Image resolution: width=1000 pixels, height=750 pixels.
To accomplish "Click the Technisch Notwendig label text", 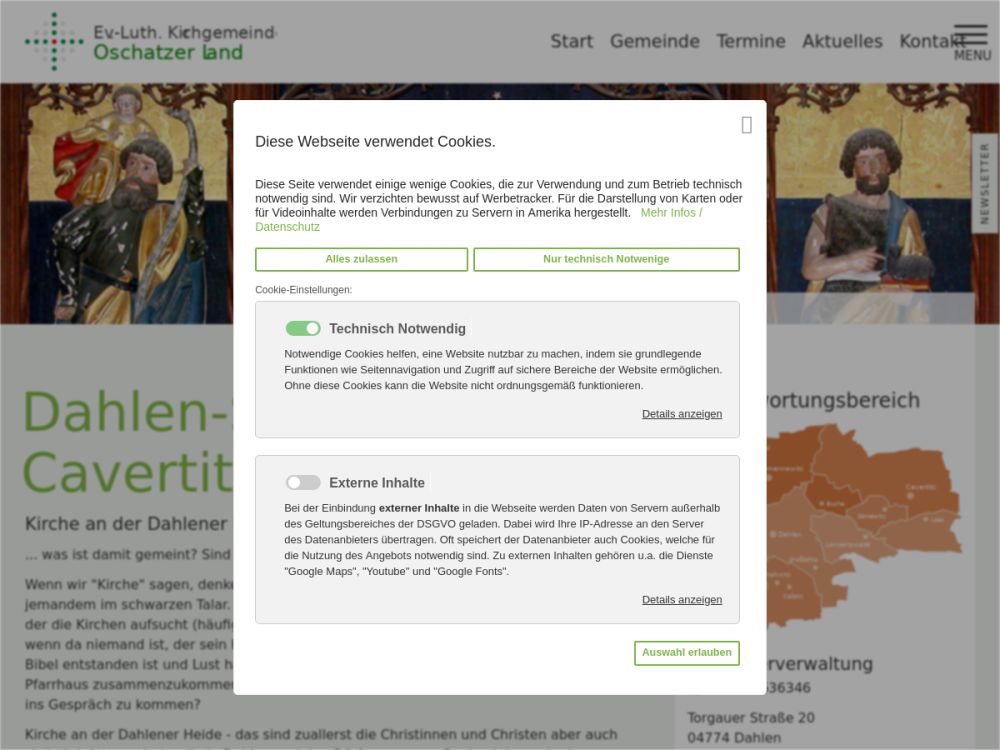I will pos(397,329).
